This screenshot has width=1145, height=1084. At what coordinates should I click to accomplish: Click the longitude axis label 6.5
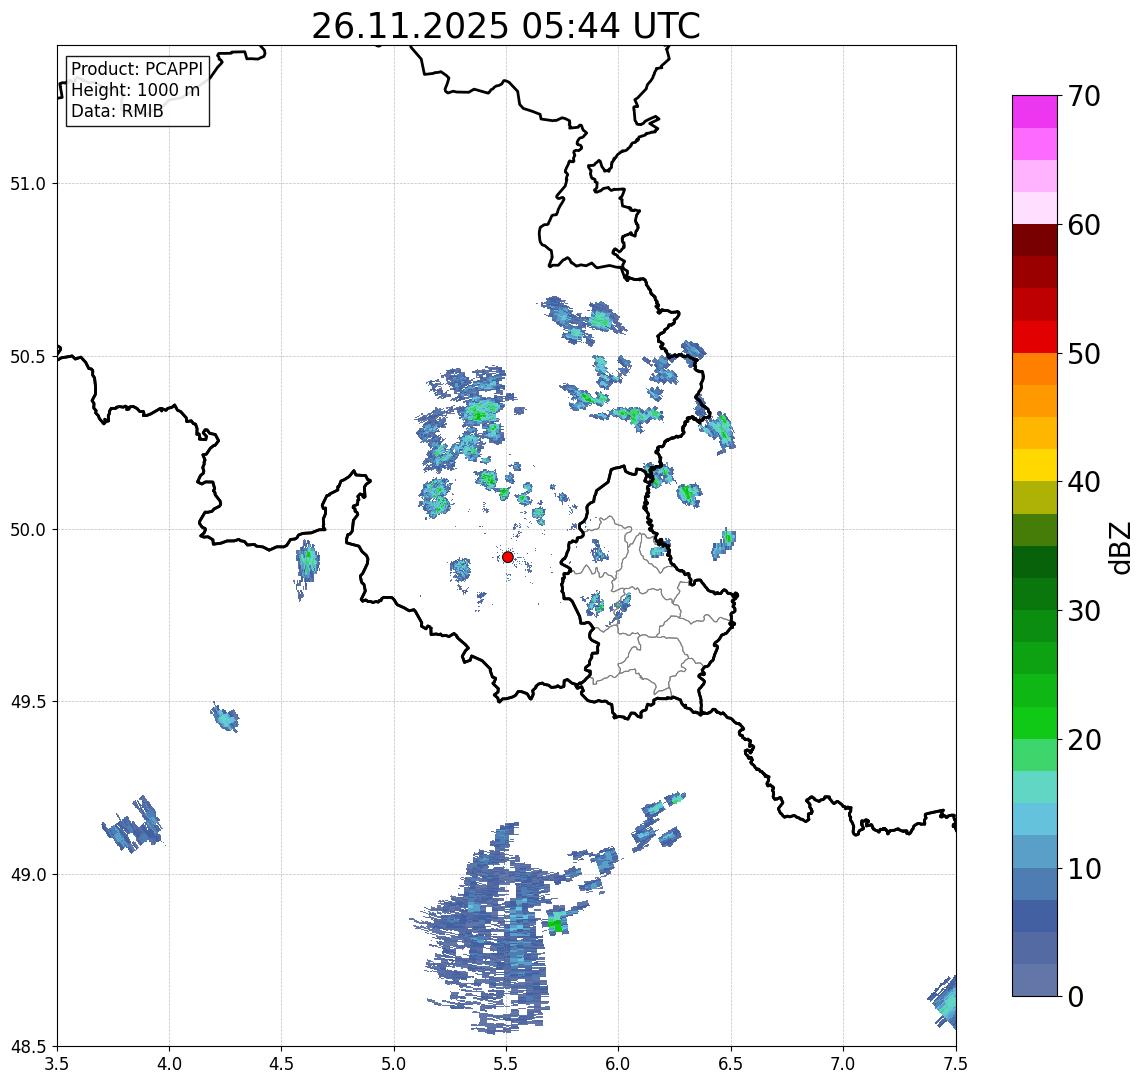point(731,1064)
